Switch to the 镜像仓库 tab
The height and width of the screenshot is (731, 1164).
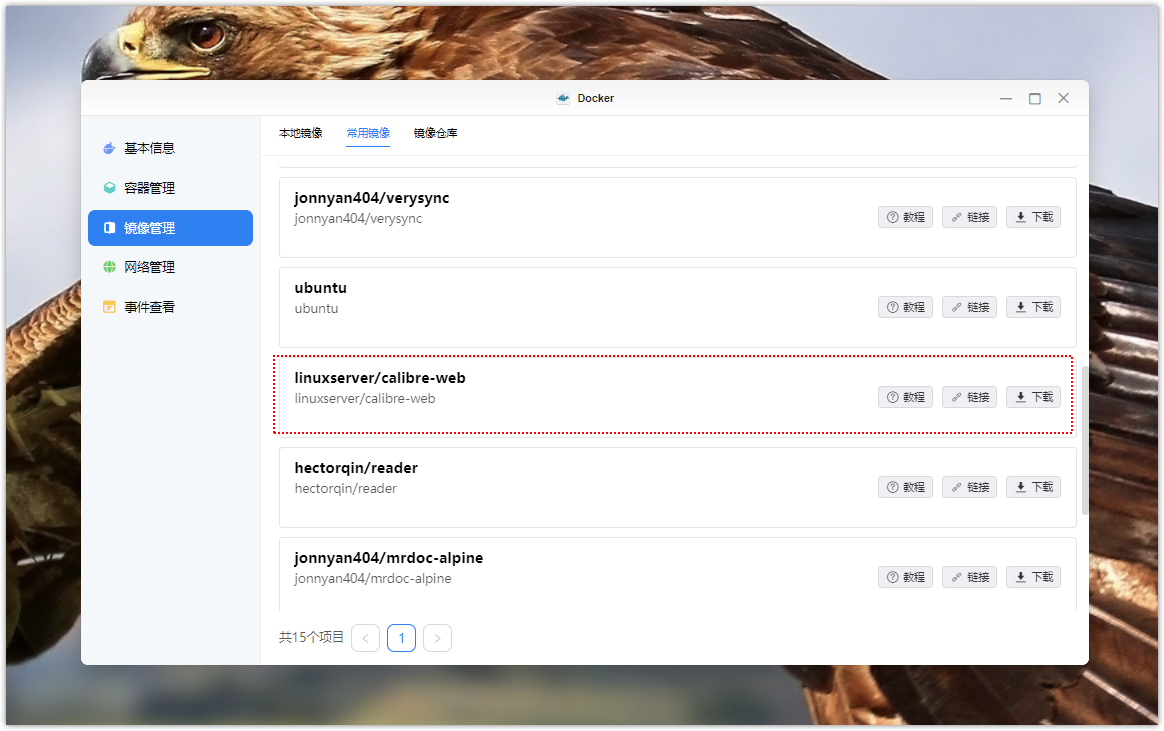point(436,134)
